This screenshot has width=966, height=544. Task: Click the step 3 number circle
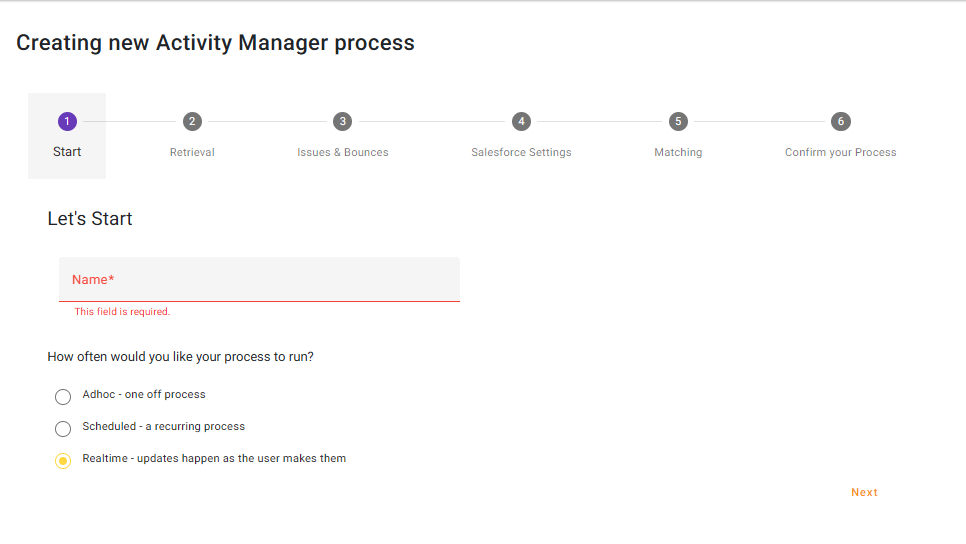[343, 121]
